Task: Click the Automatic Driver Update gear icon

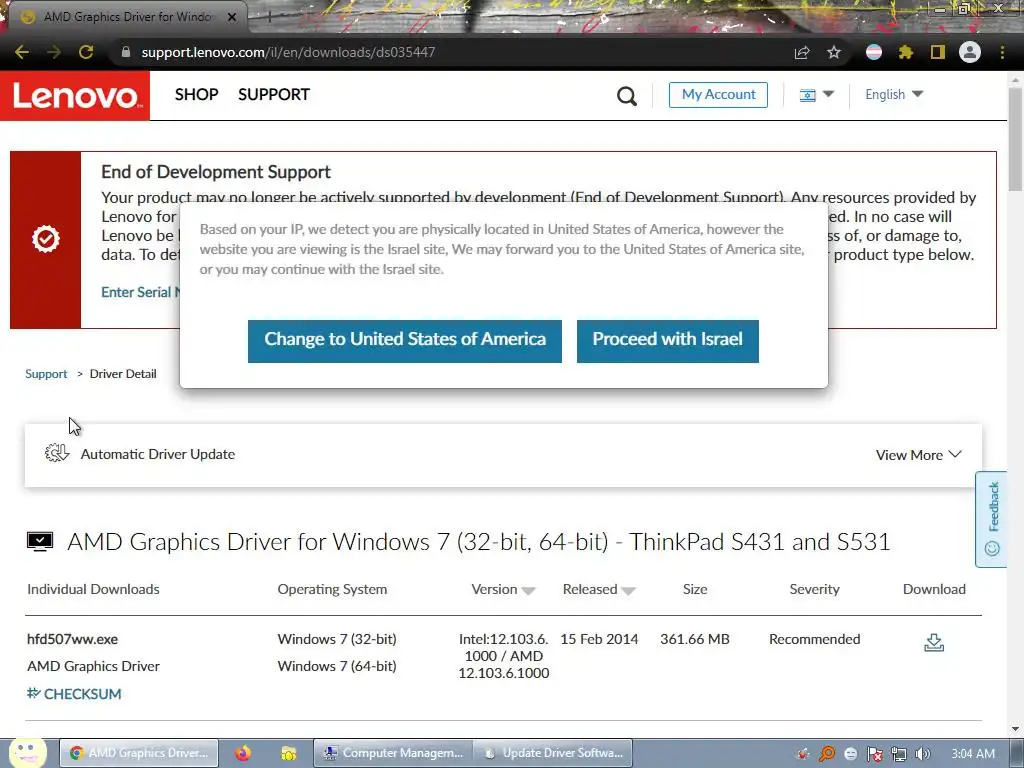Action: point(57,453)
